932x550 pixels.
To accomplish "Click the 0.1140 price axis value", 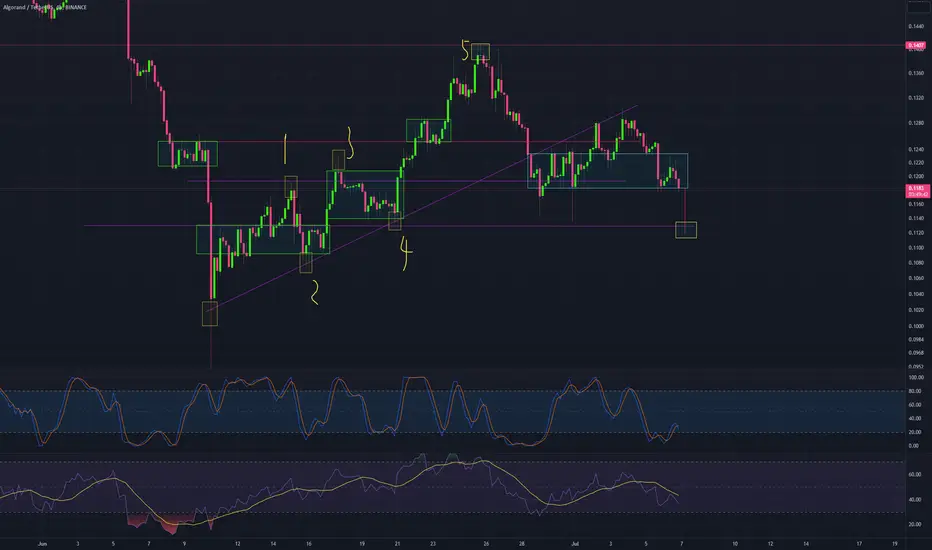I will pos(916,218).
